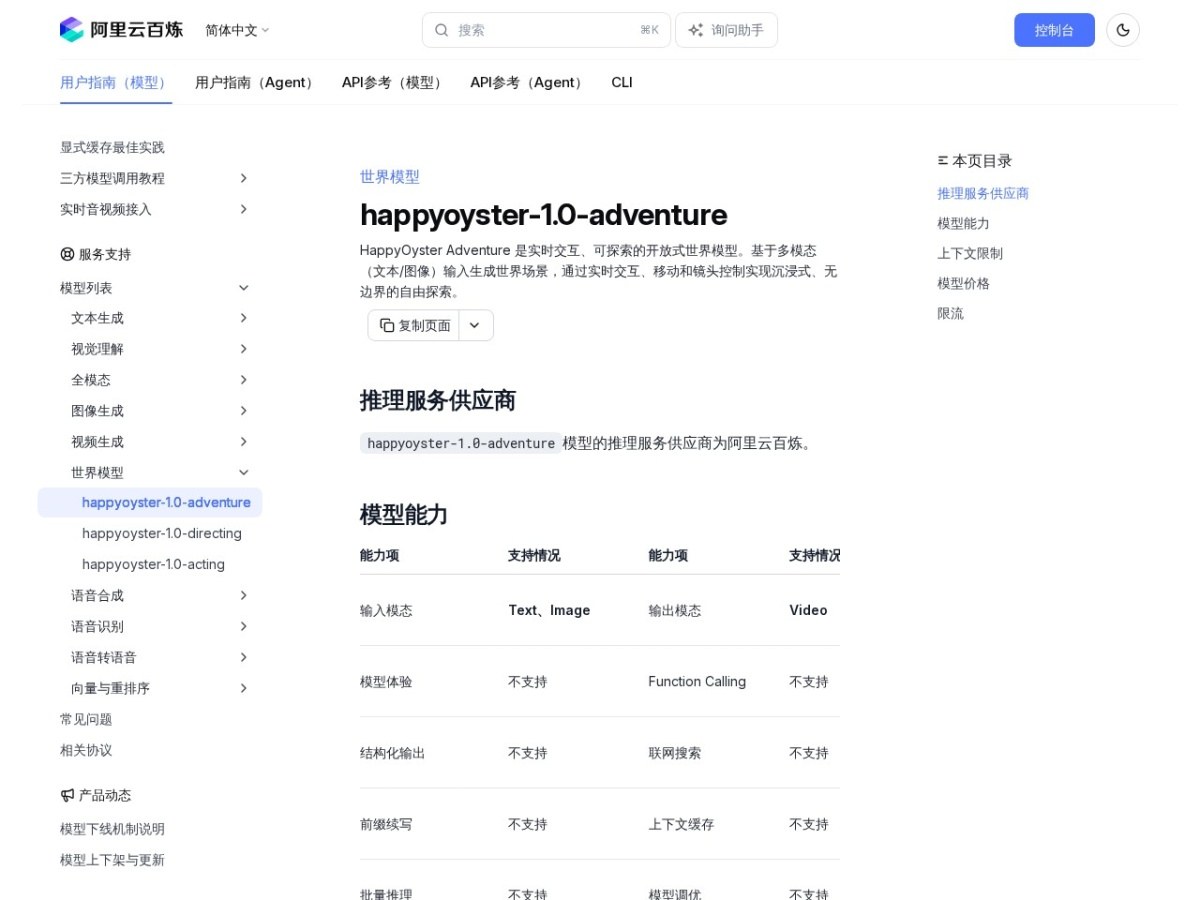Expand the 语音转语音 chevron
1200x900 pixels.
coord(243,657)
